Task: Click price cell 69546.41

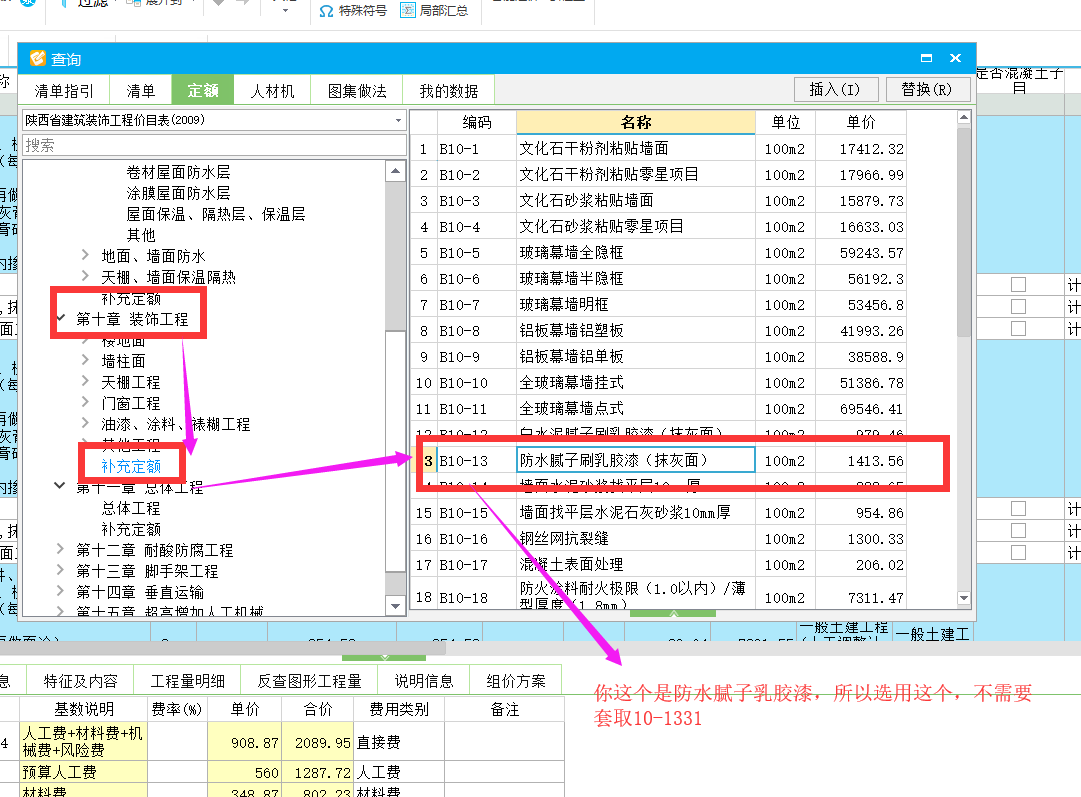Action: pos(861,409)
